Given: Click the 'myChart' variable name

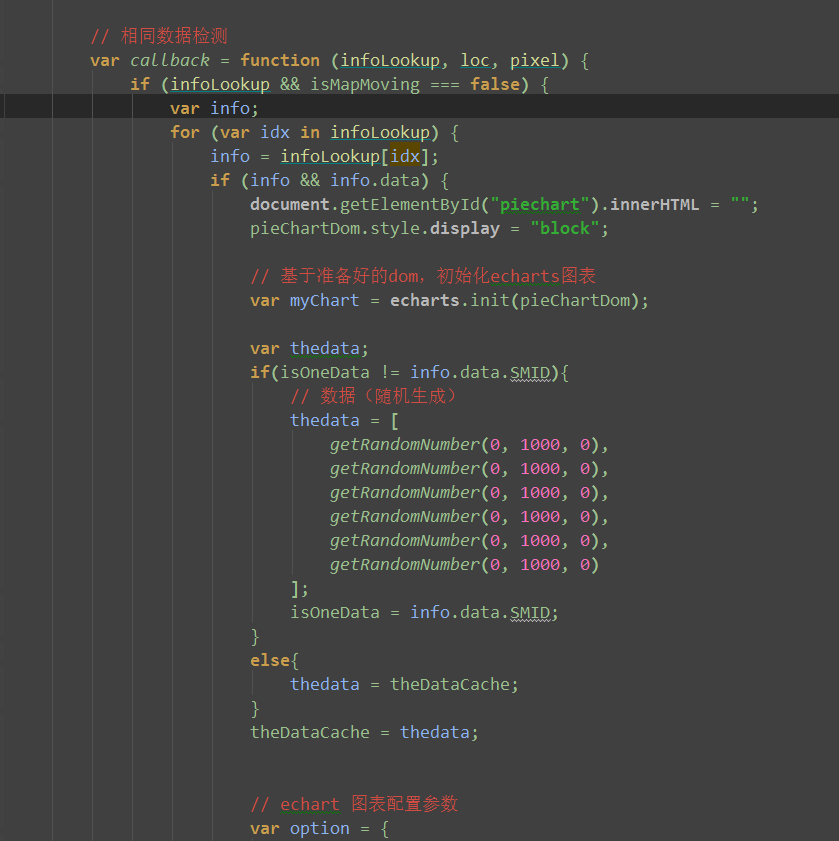Looking at the screenshot, I should (x=325, y=300).
